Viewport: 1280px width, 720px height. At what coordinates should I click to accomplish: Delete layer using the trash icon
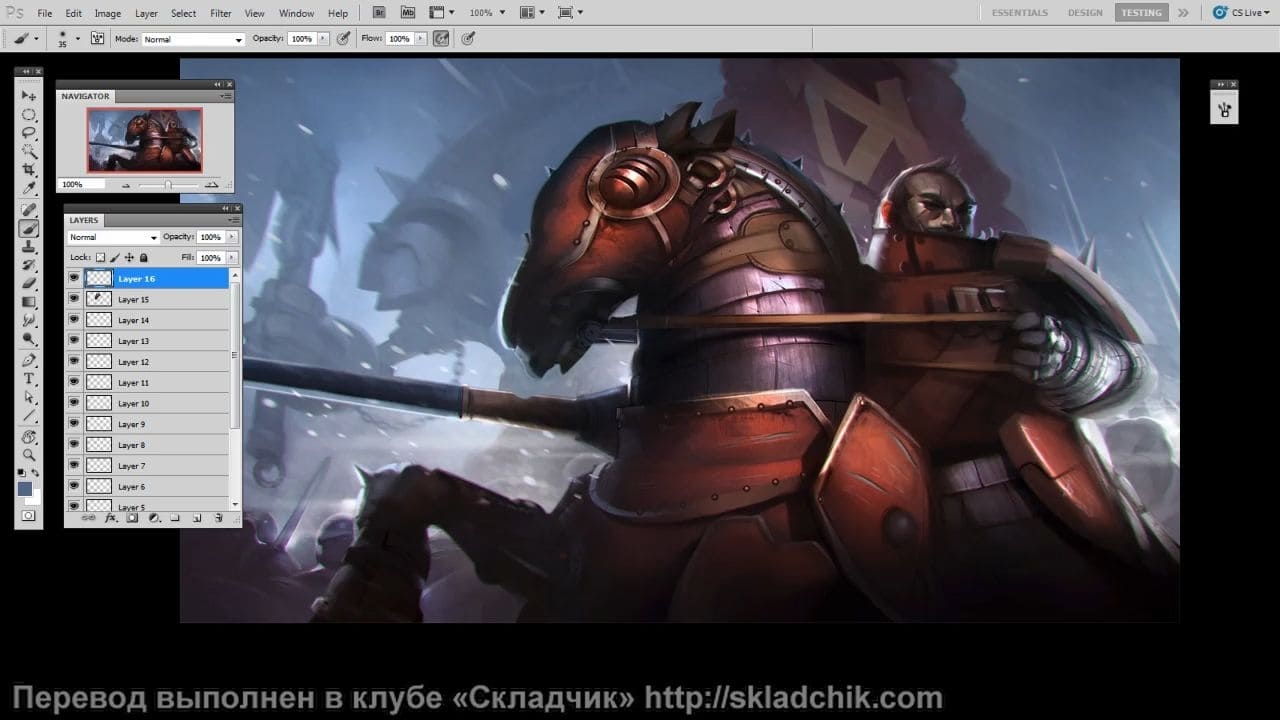[x=218, y=518]
